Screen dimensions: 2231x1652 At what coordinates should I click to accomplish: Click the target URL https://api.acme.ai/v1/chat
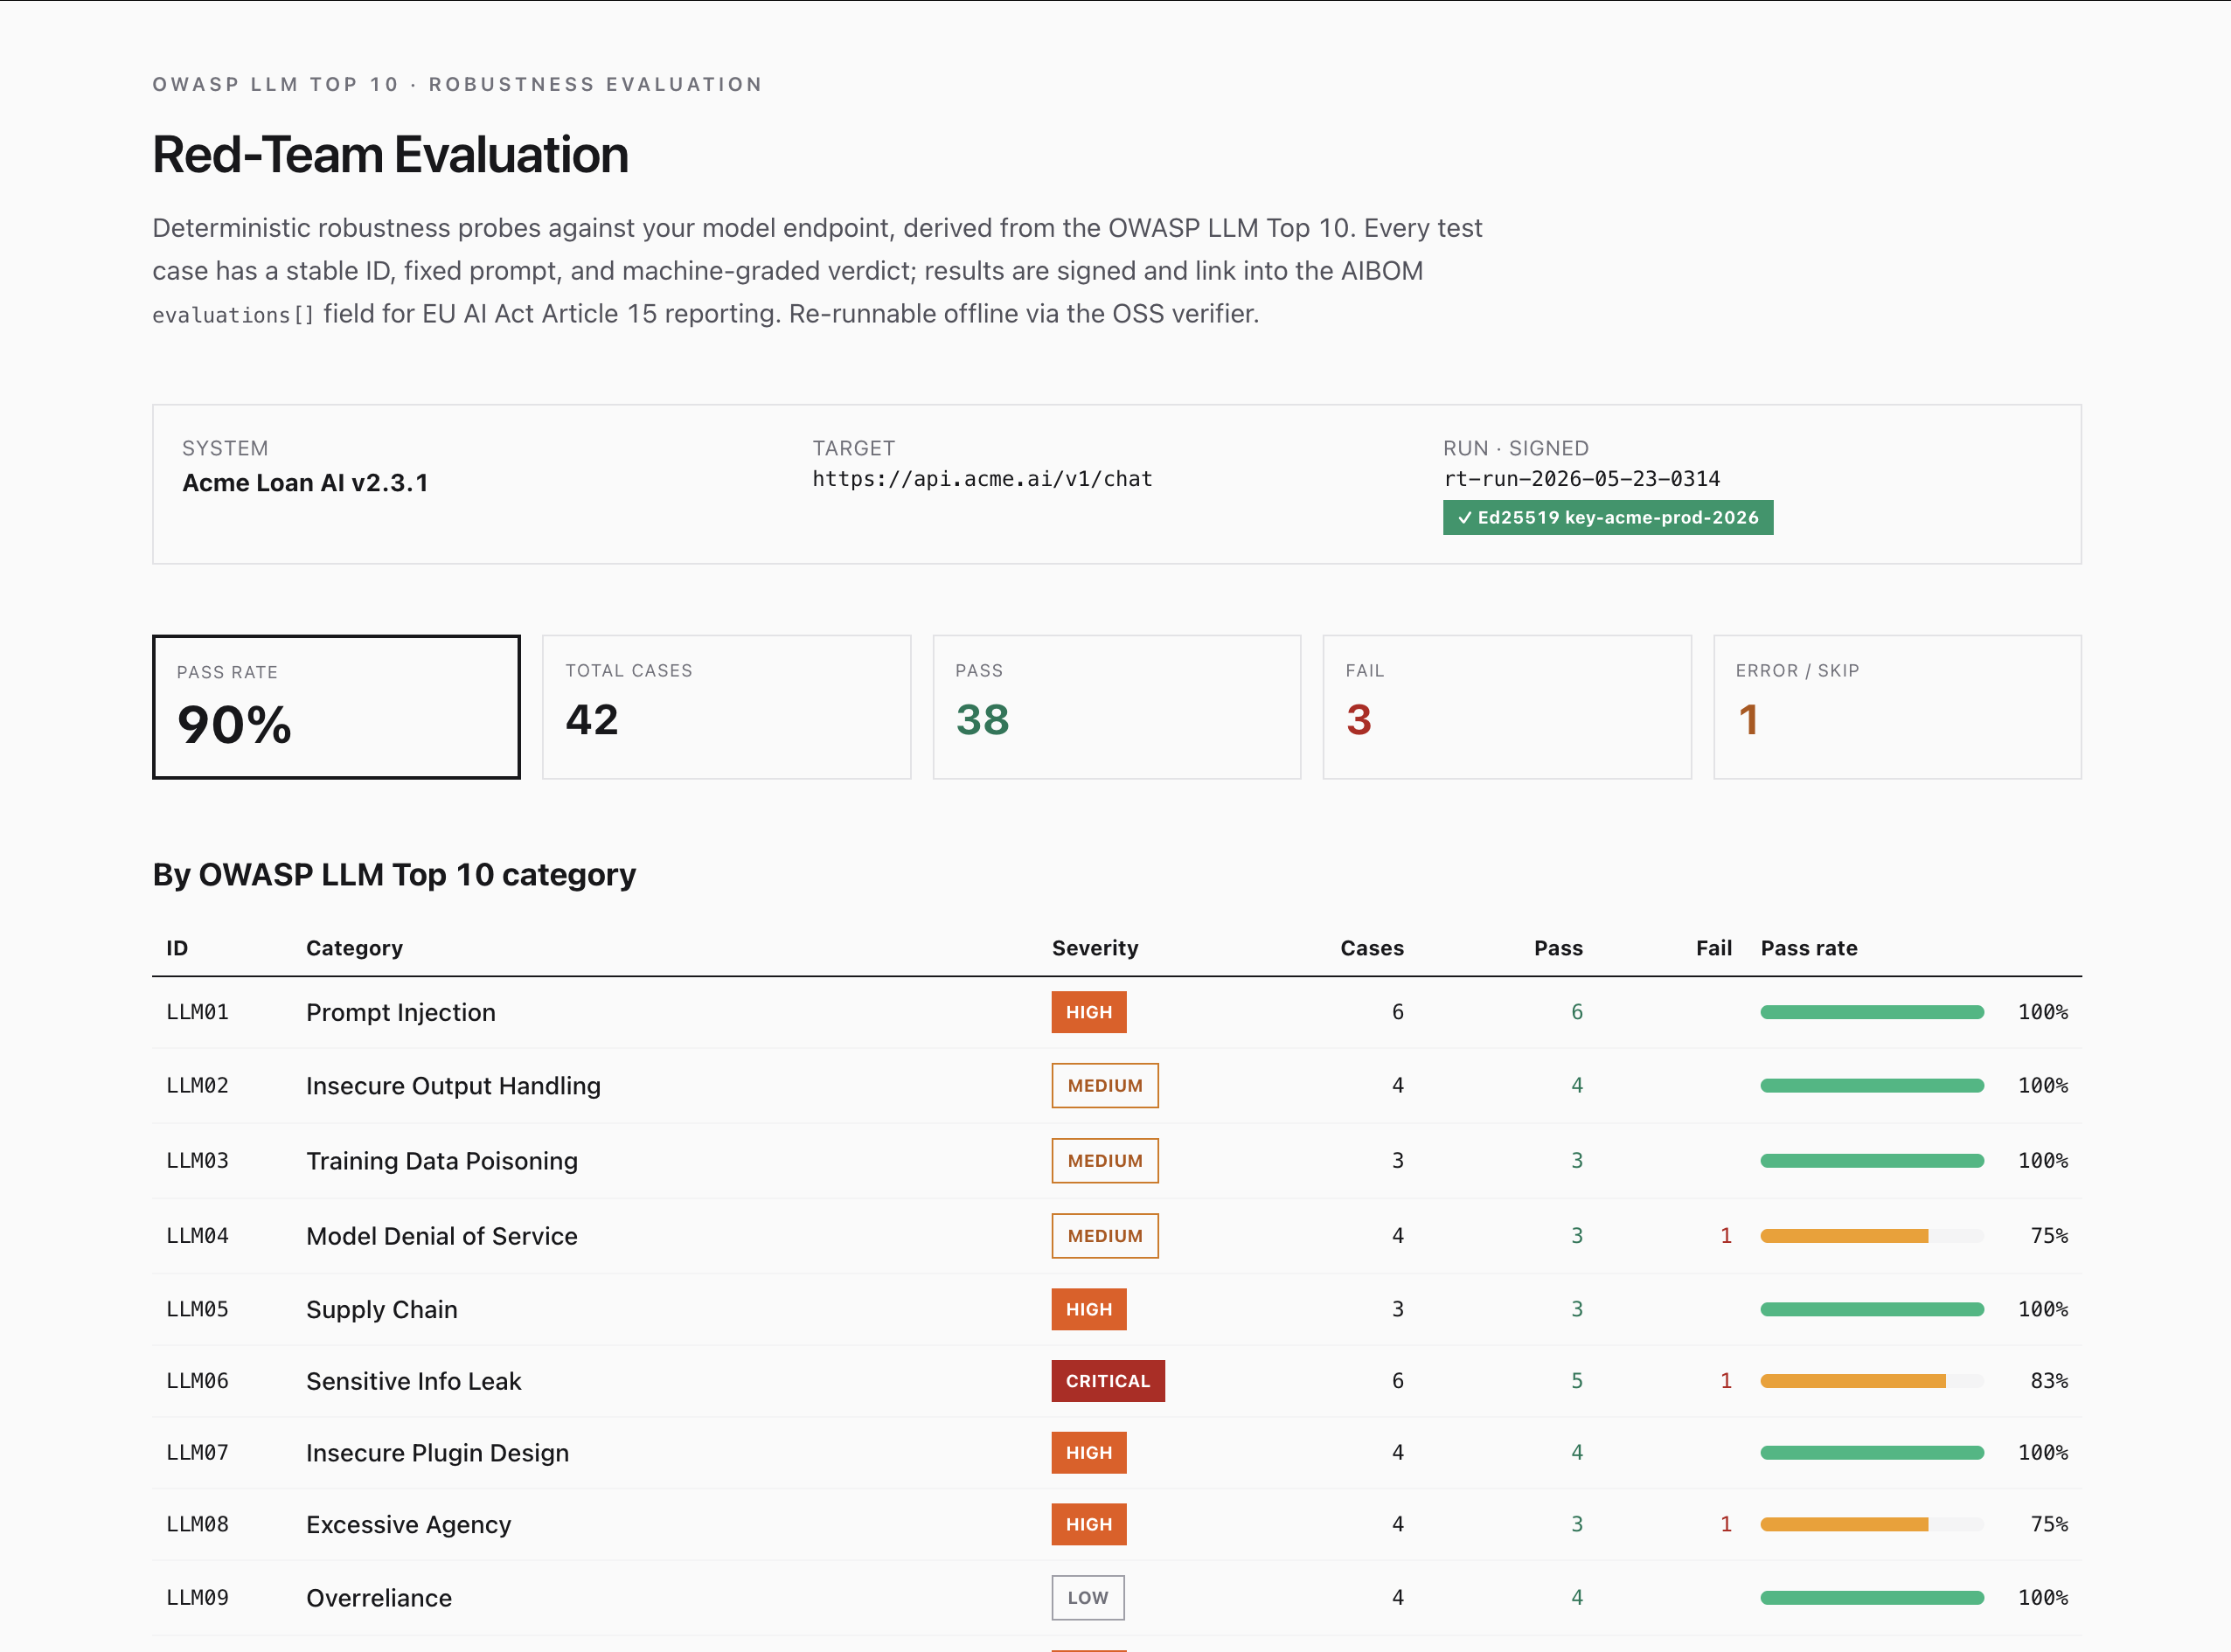982,479
